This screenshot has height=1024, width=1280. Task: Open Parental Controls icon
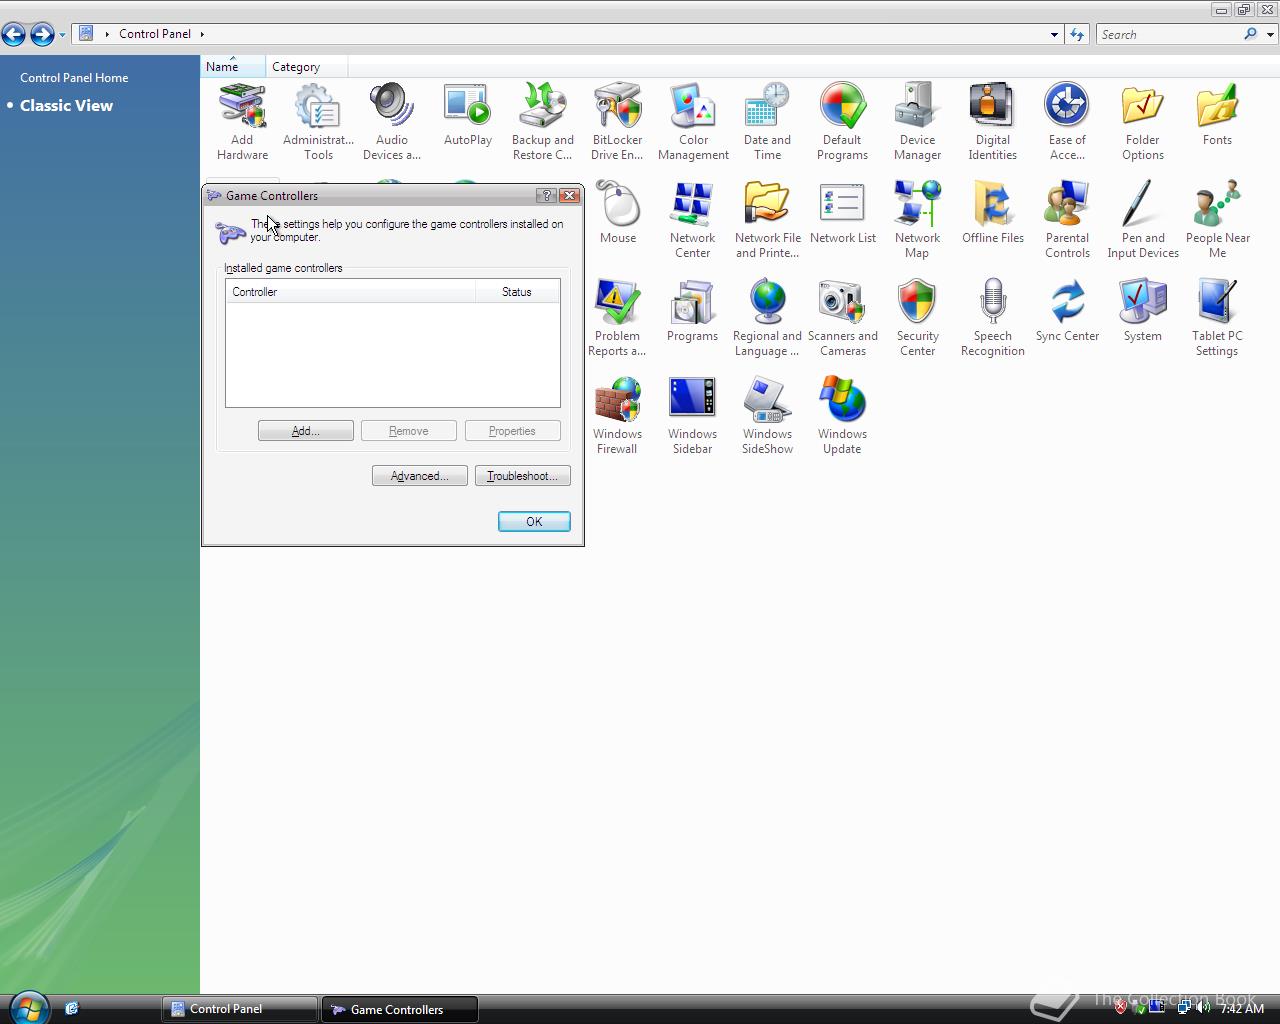pyautogui.click(x=1067, y=220)
